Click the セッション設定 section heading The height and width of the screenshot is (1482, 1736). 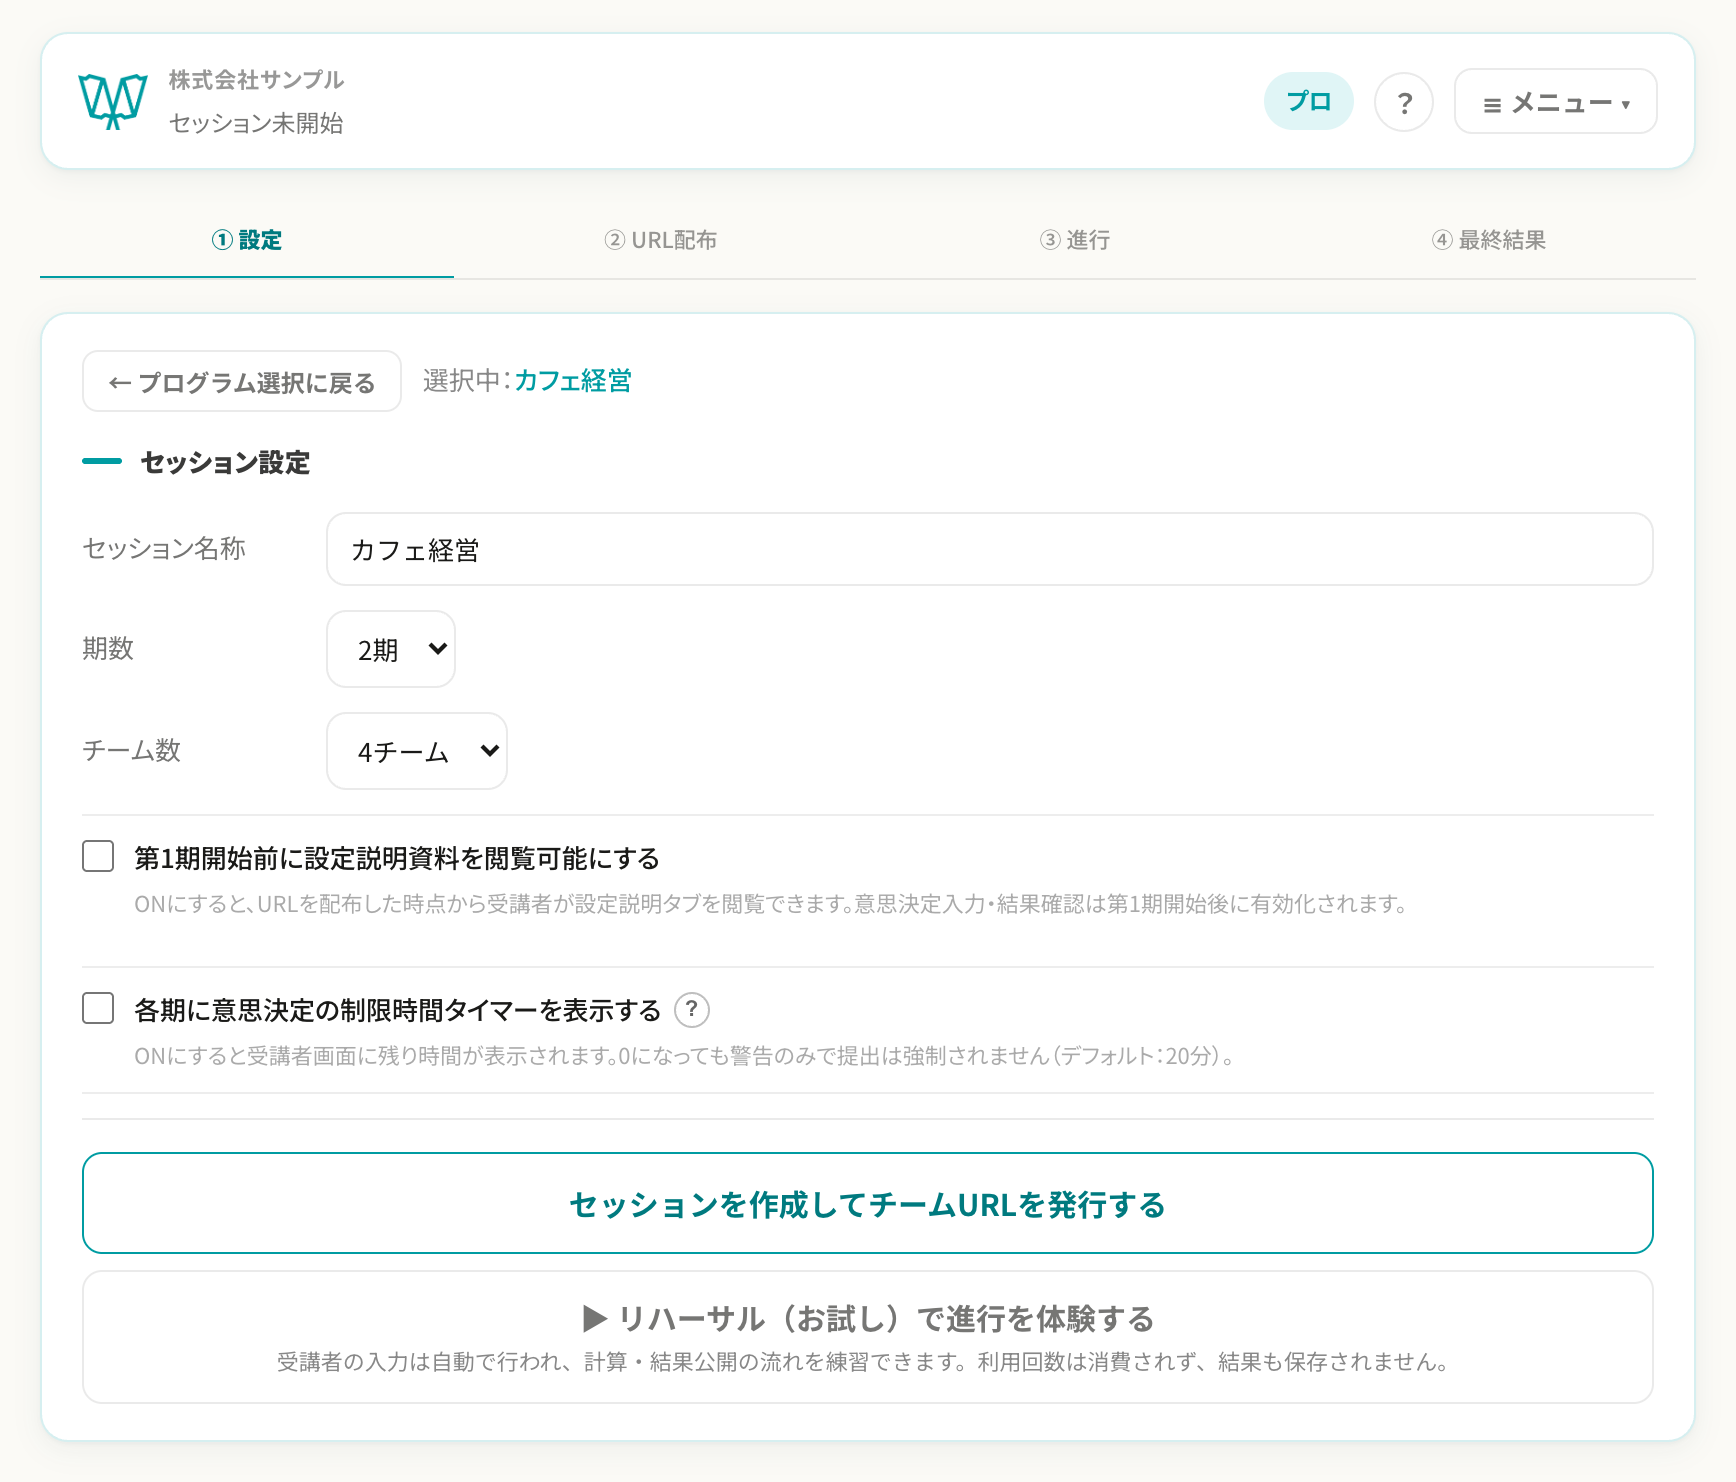coord(225,462)
